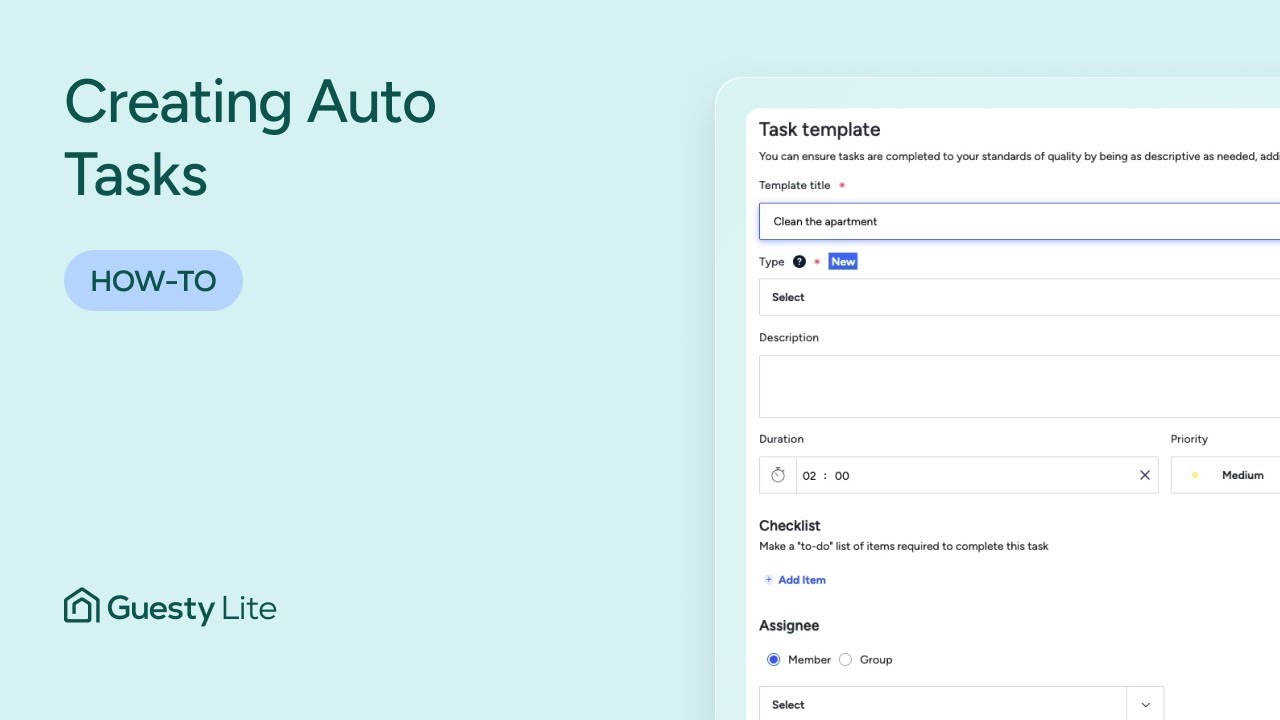Click into the Description text area
Viewport: 1280px width, 720px height.
tap(1020, 386)
